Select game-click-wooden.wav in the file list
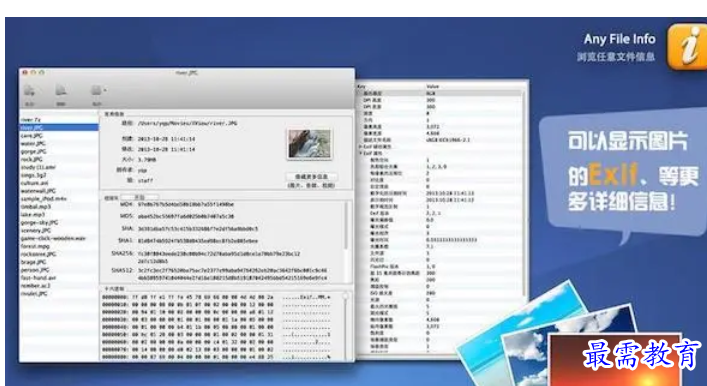This screenshot has height=386, width=707. [x=53, y=238]
